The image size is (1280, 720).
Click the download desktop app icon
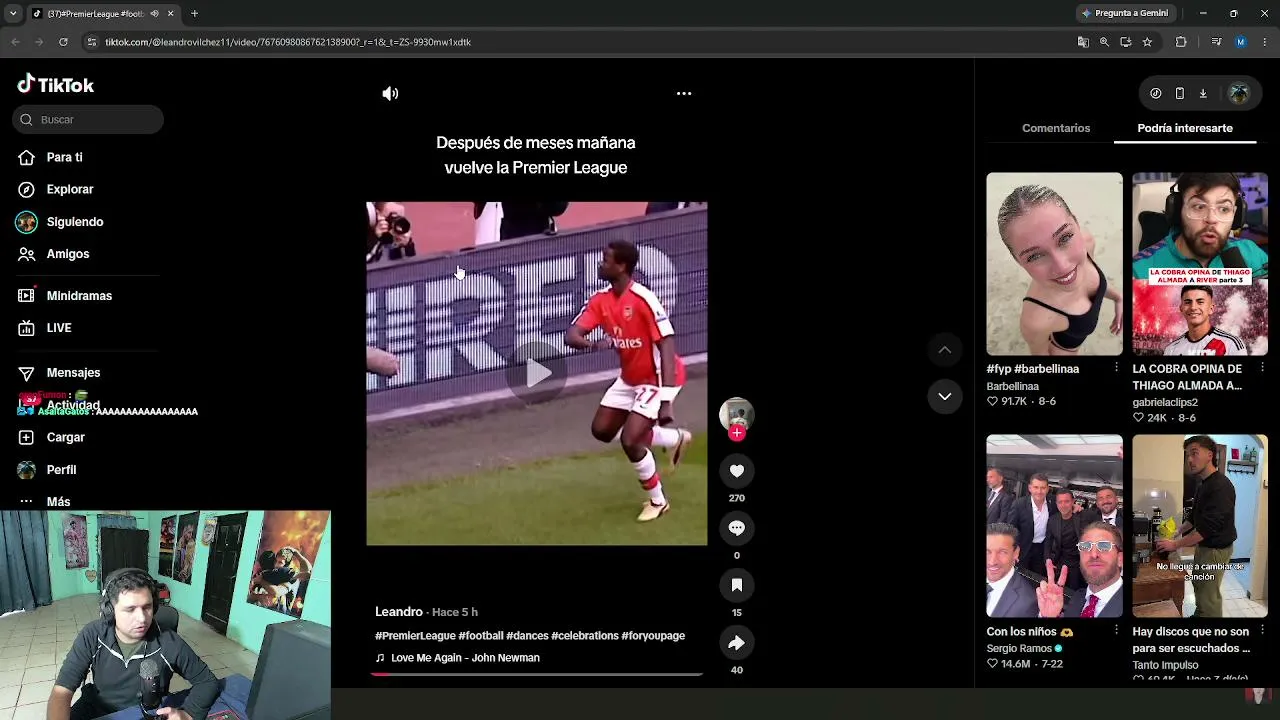[x=1203, y=93]
